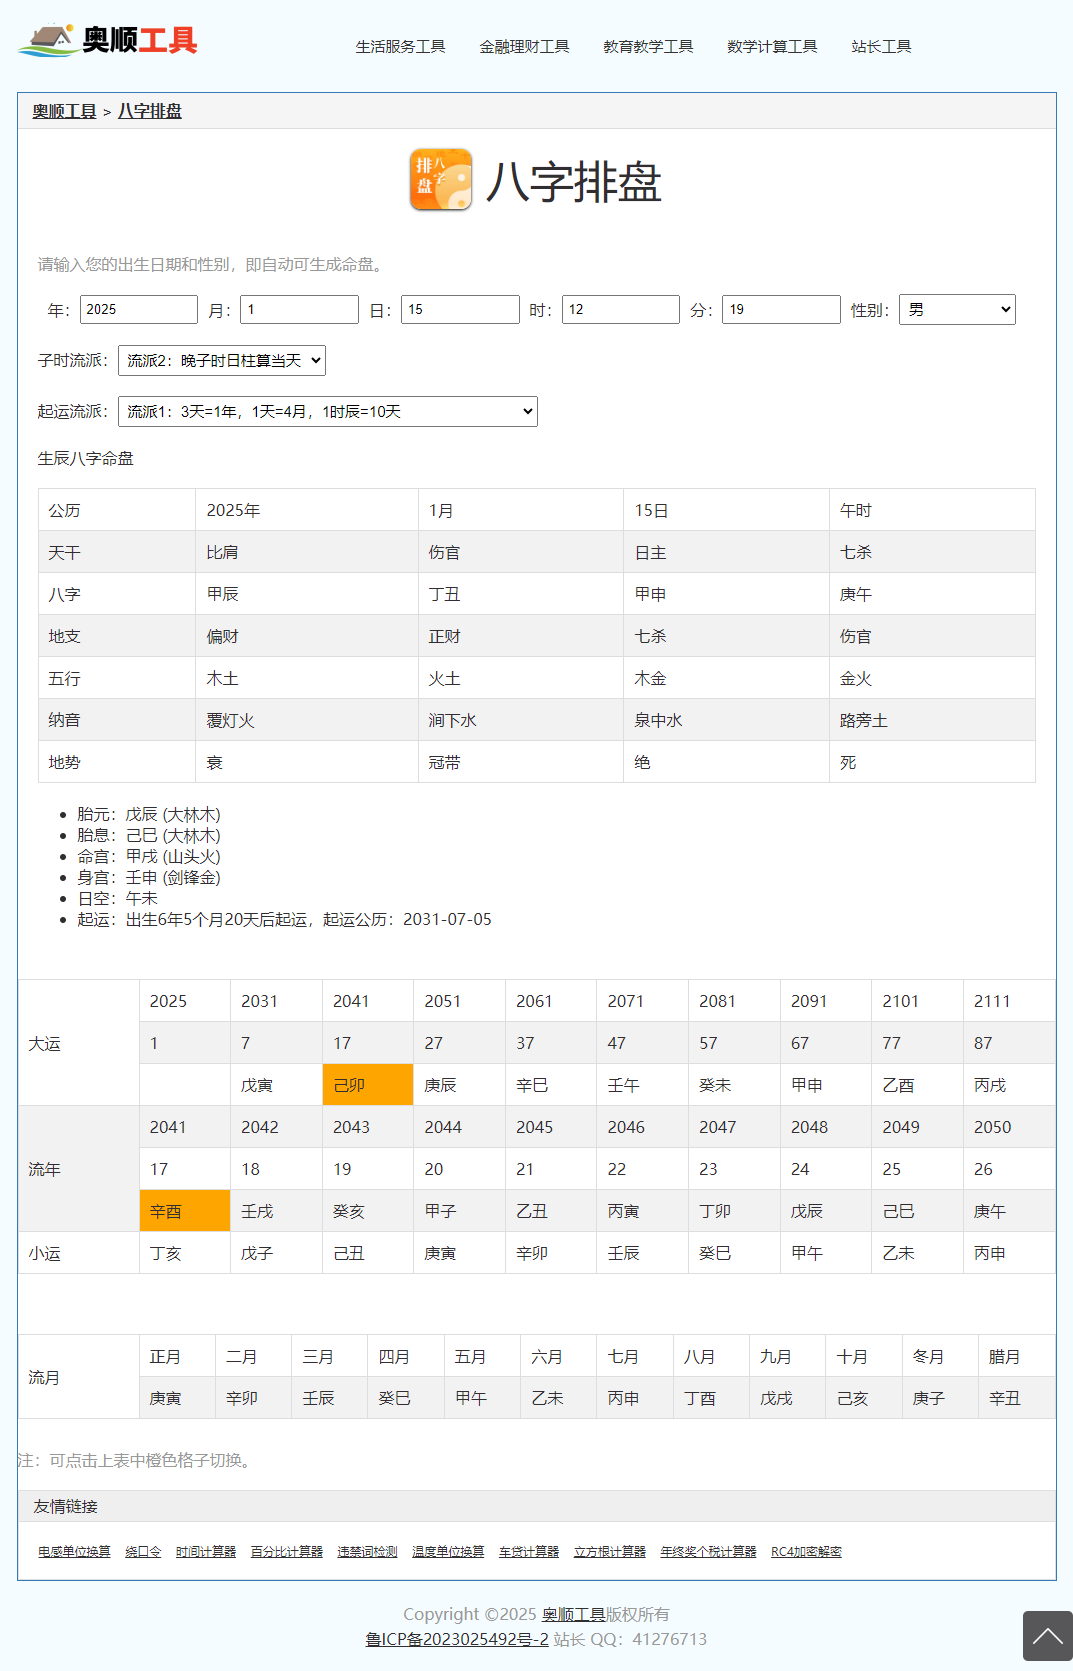Expand the 起运流派 dropdown
Viewport: 1073px width, 1671px height.
pos(327,412)
